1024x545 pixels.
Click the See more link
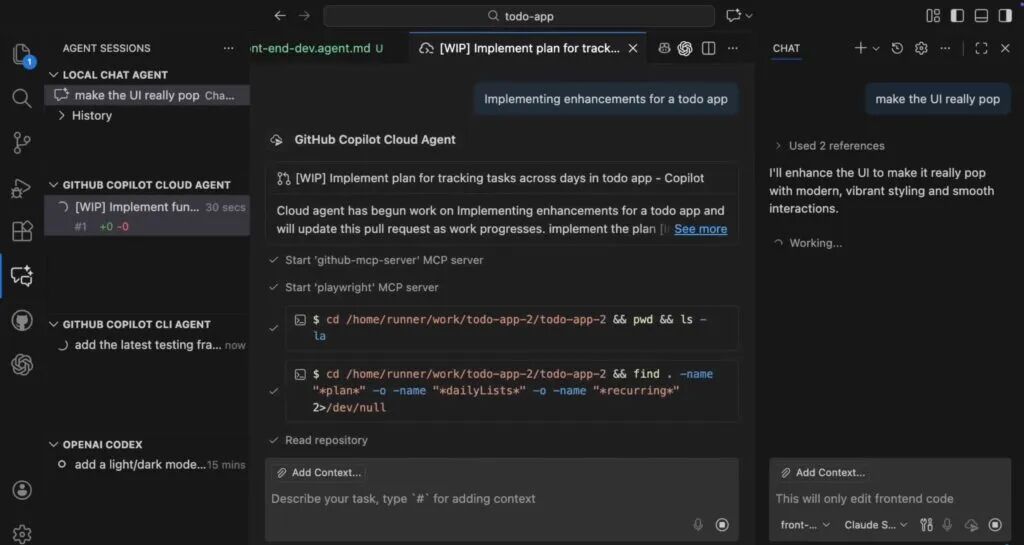[700, 229]
